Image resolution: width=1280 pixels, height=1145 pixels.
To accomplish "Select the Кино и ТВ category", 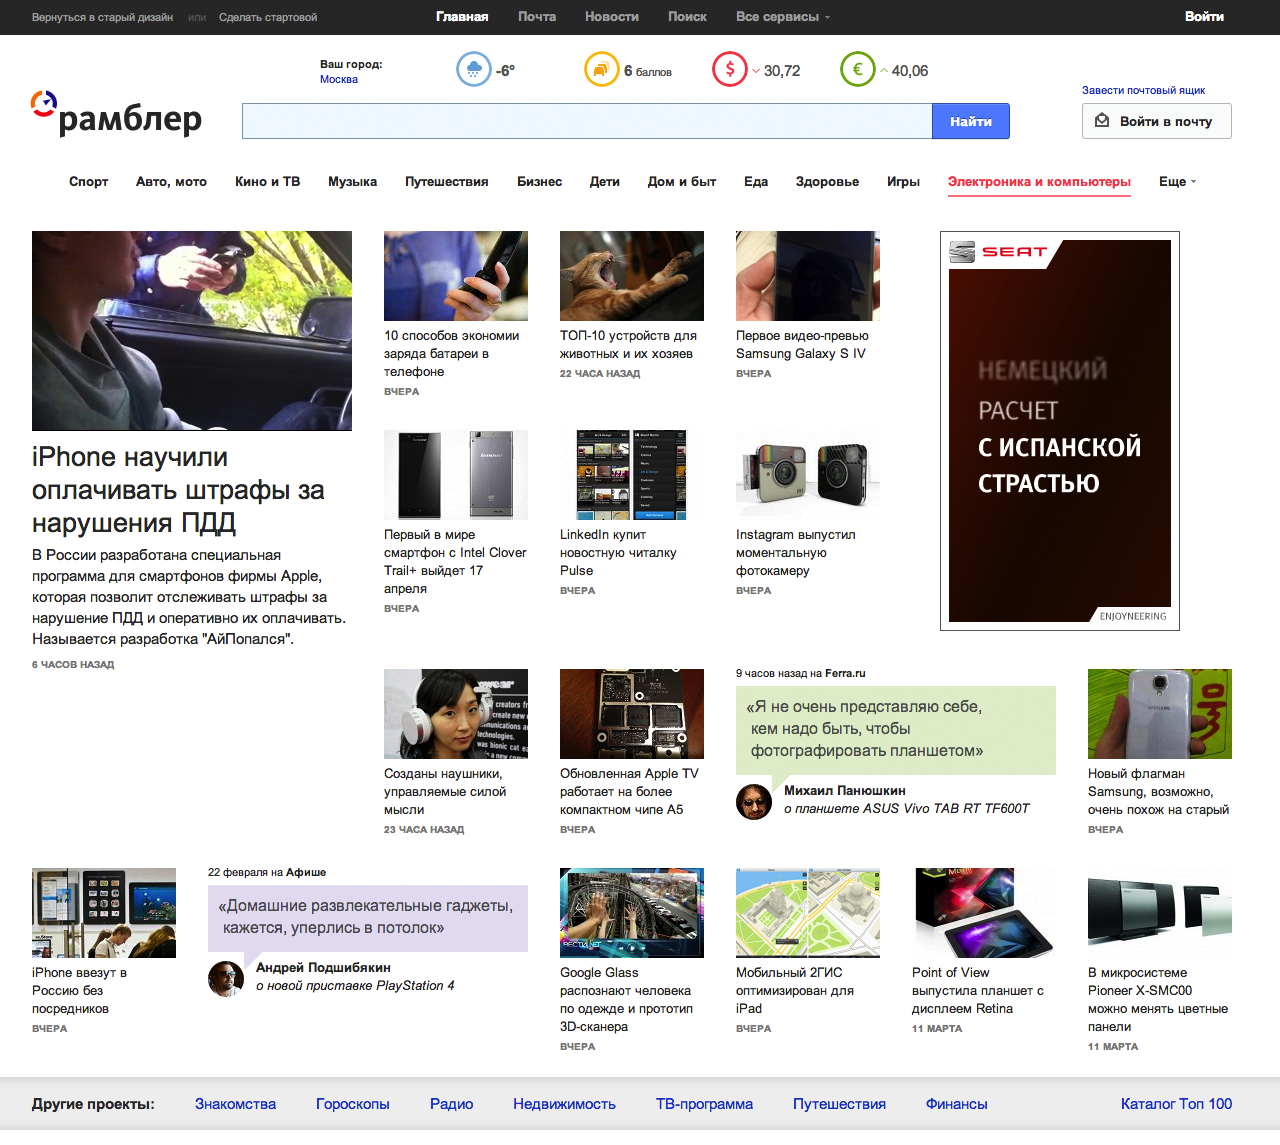I will pos(267,181).
